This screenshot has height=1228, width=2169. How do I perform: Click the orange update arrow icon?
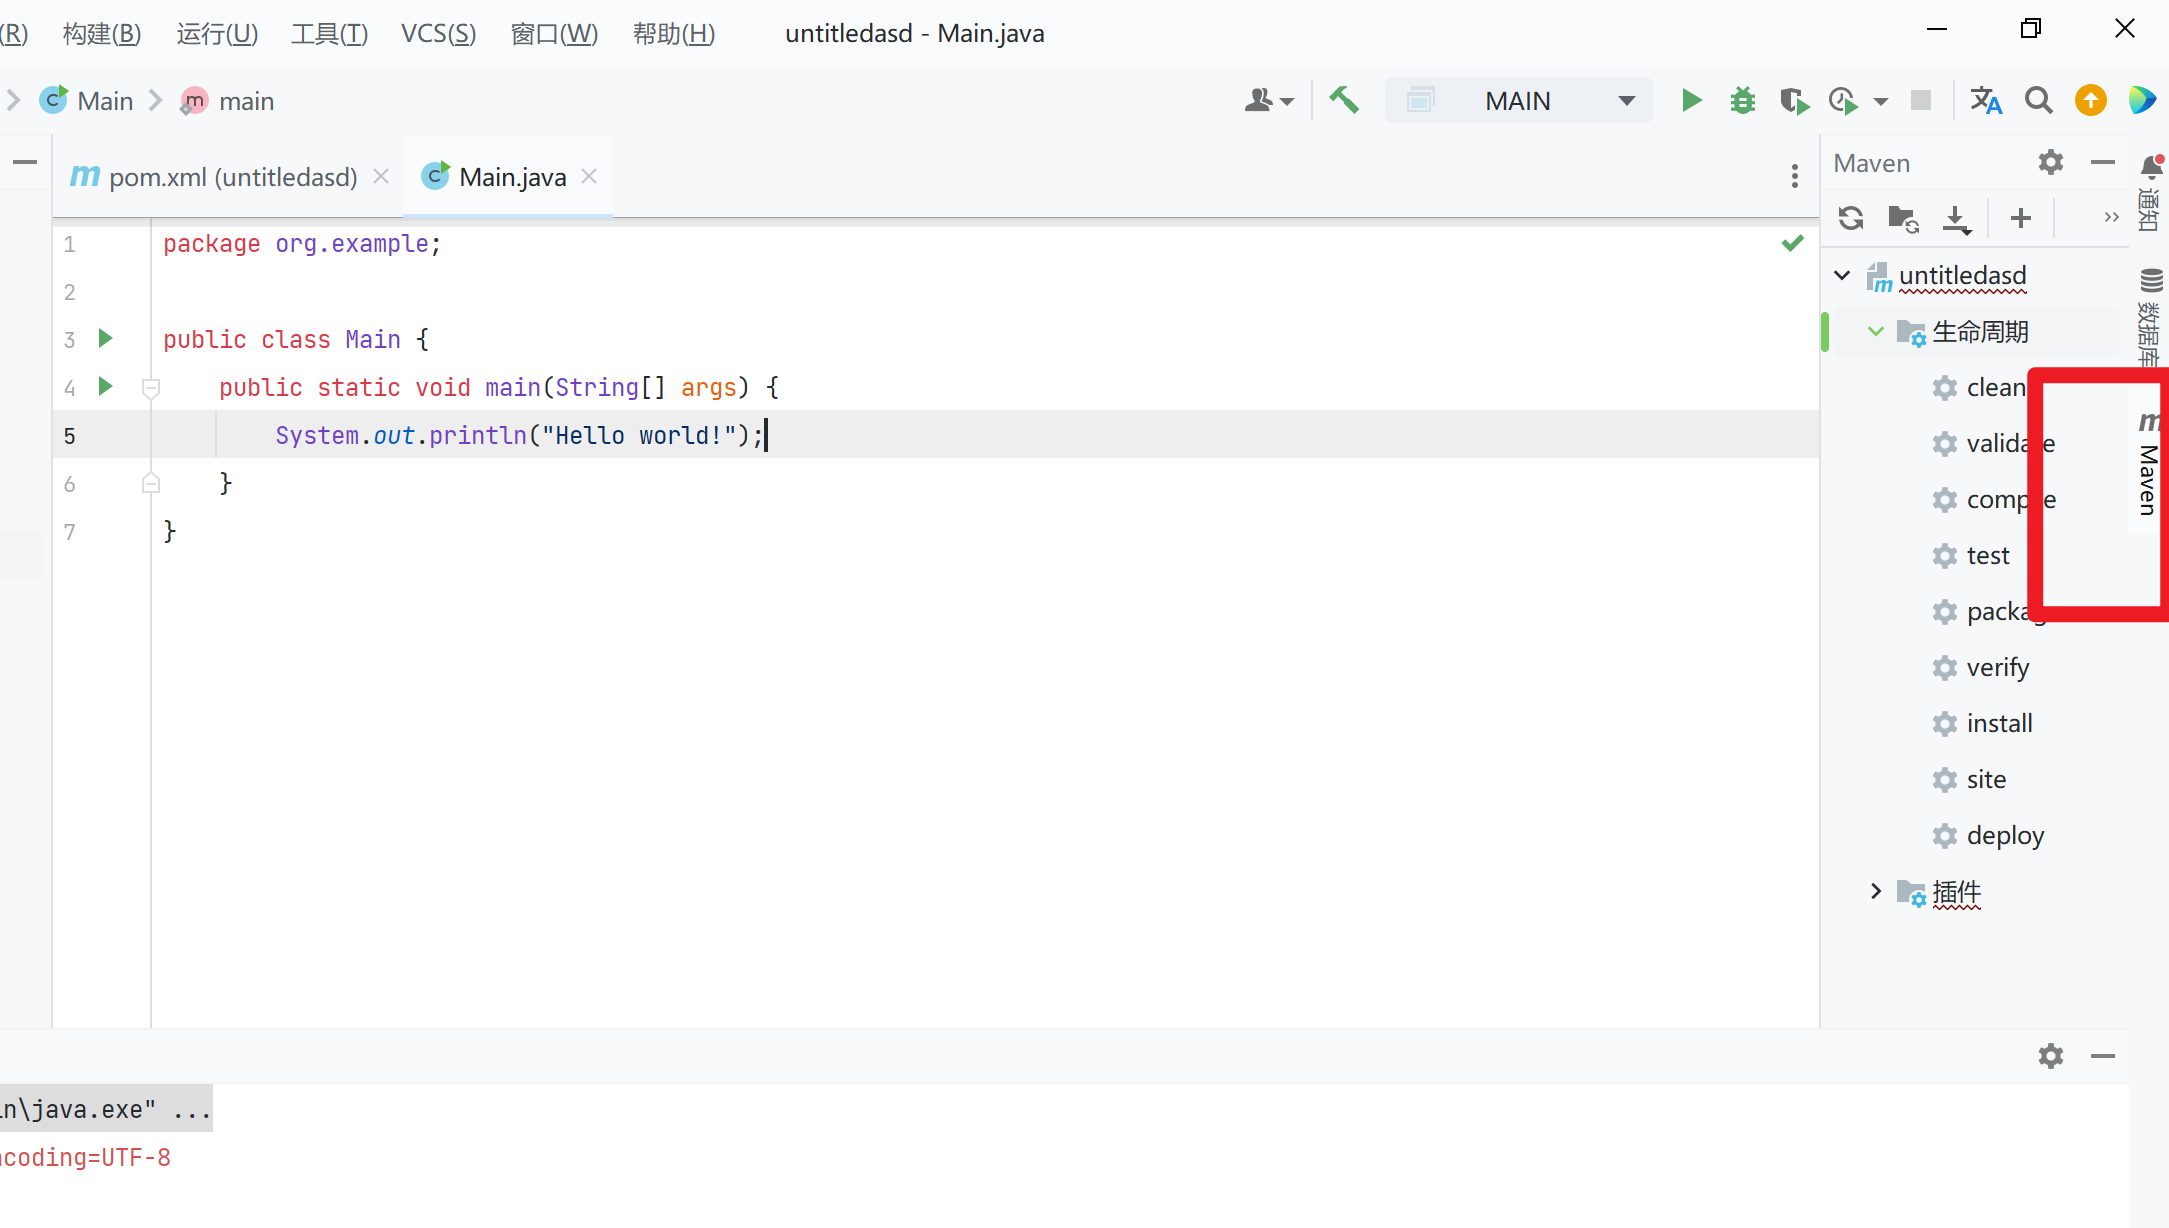[2091, 101]
